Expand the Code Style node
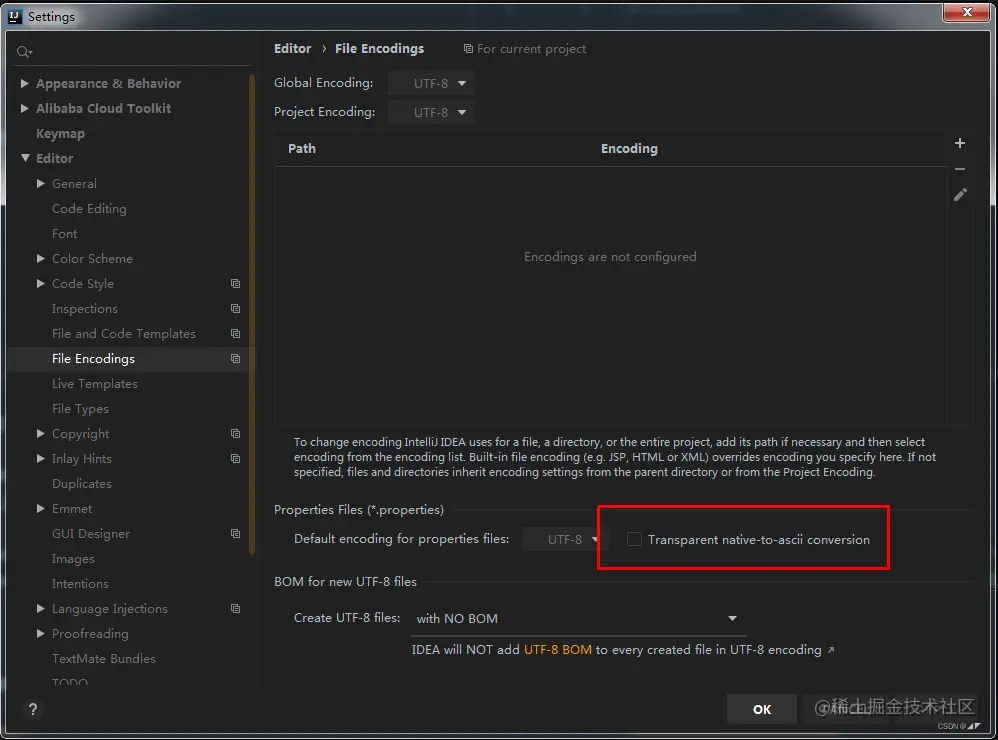The height and width of the screenshot is (740, 998). point(41,283)
